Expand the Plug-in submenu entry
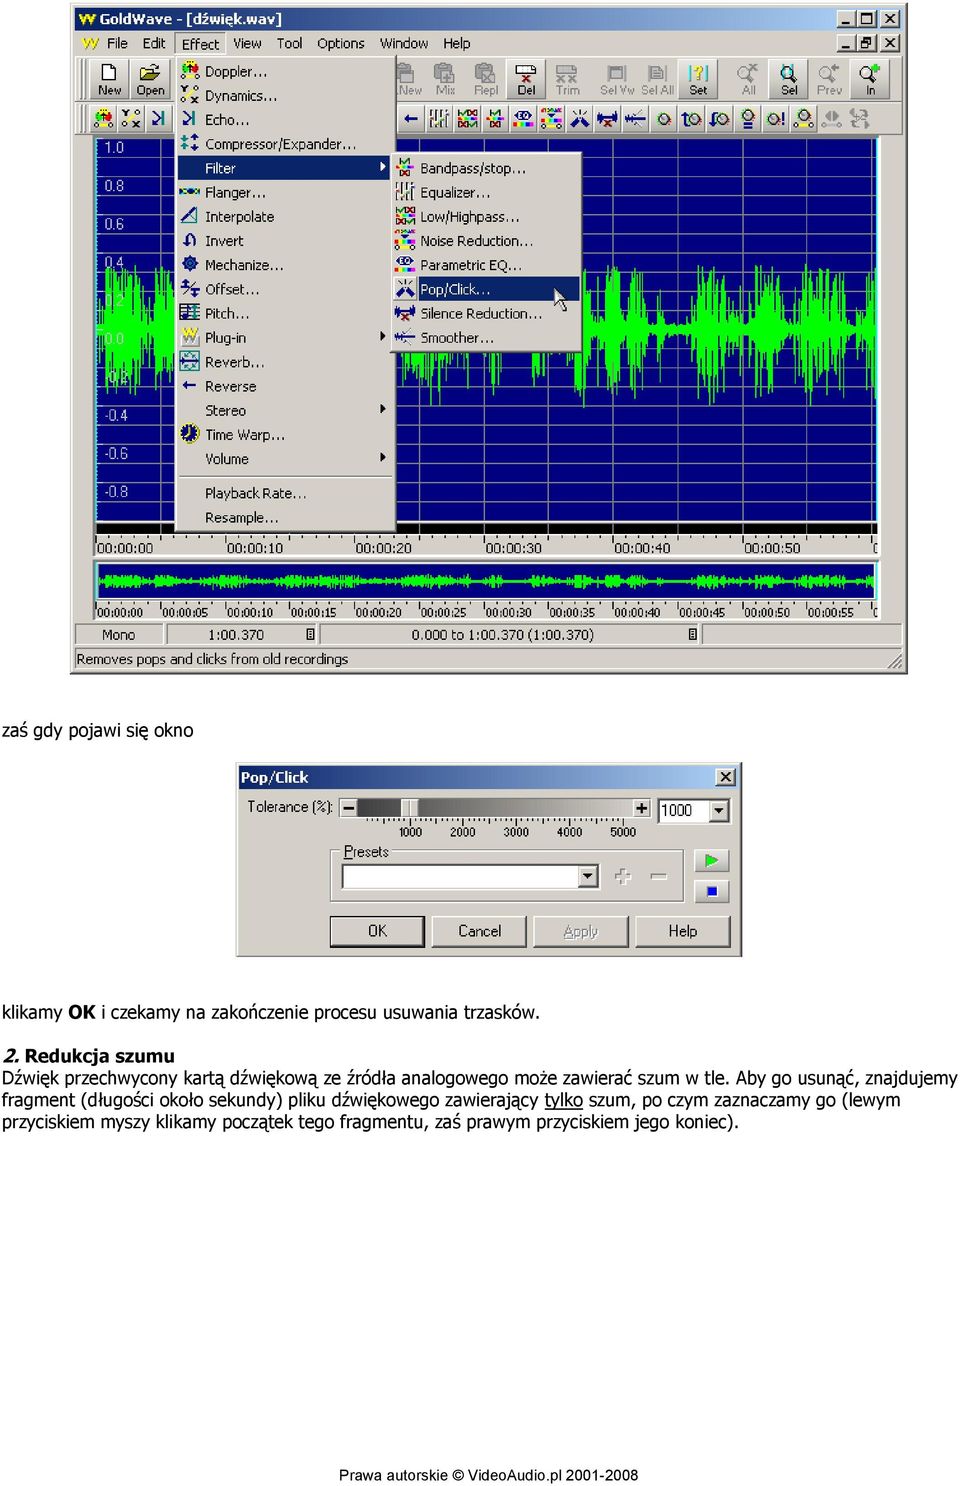 [285, 338]
